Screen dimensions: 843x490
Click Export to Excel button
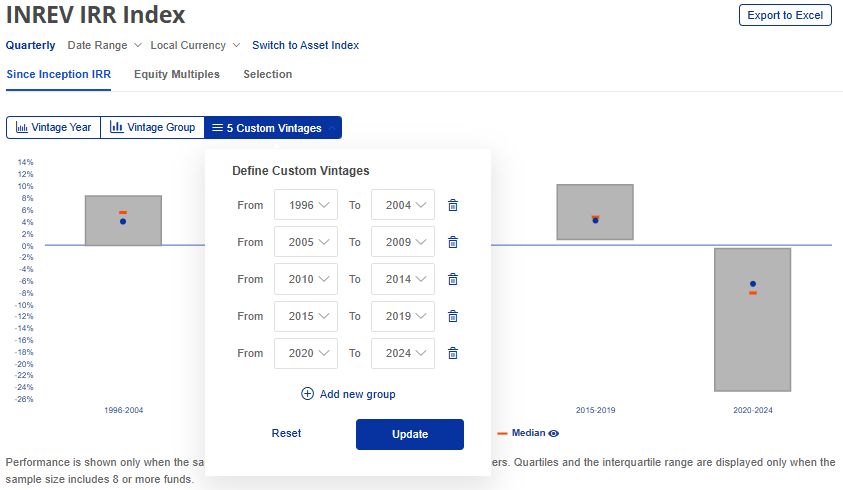[785, 15]
